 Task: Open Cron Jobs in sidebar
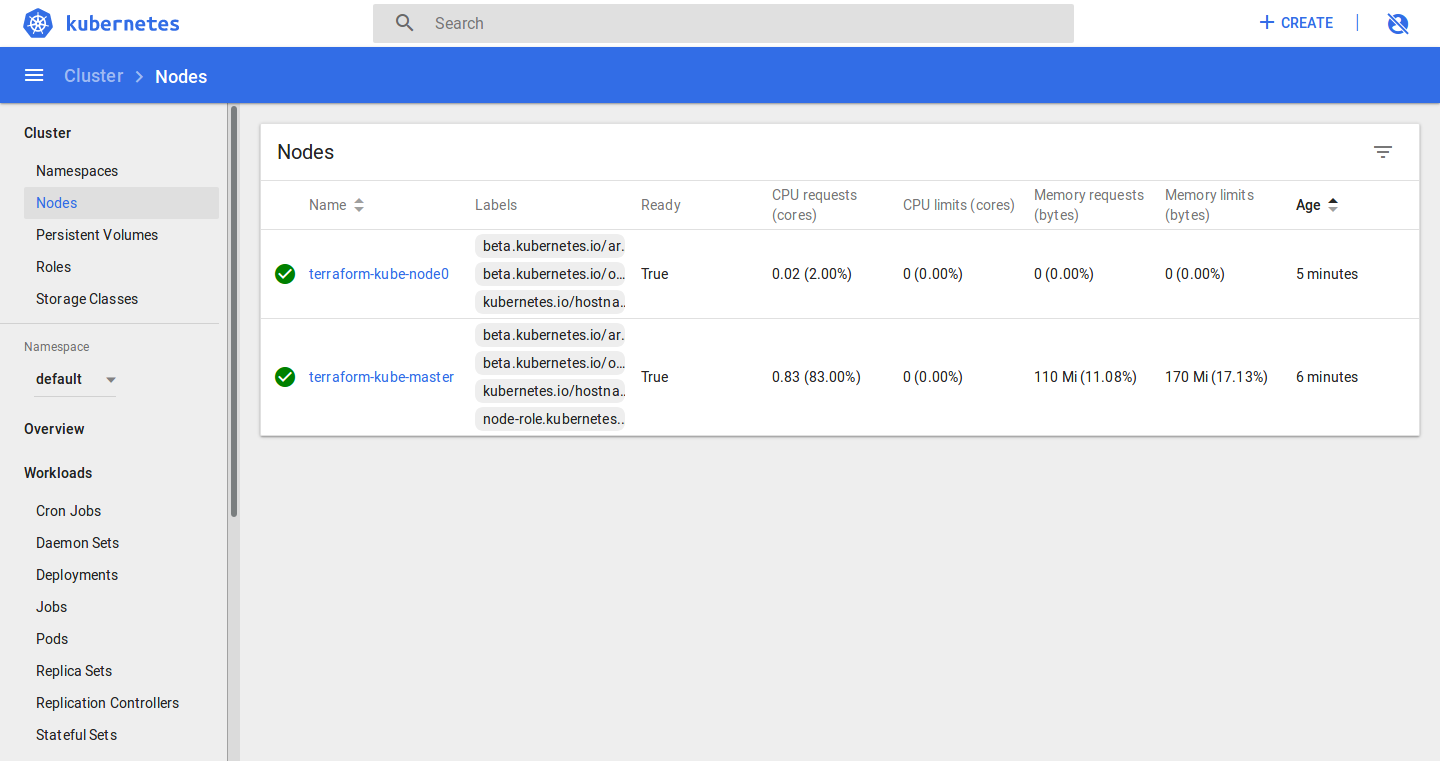tap(69, 511)
